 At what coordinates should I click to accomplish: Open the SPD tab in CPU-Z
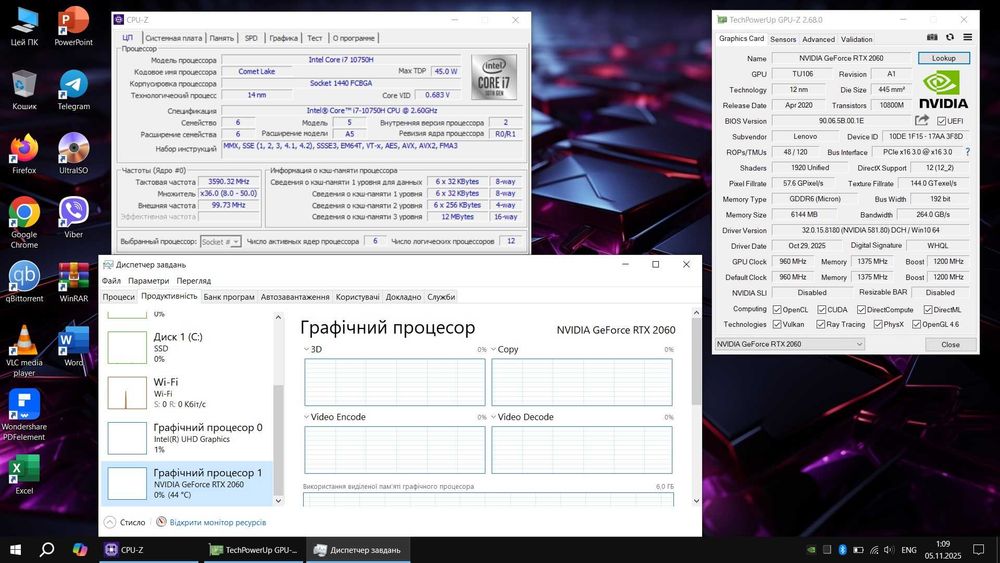click(x=251, y=38)
